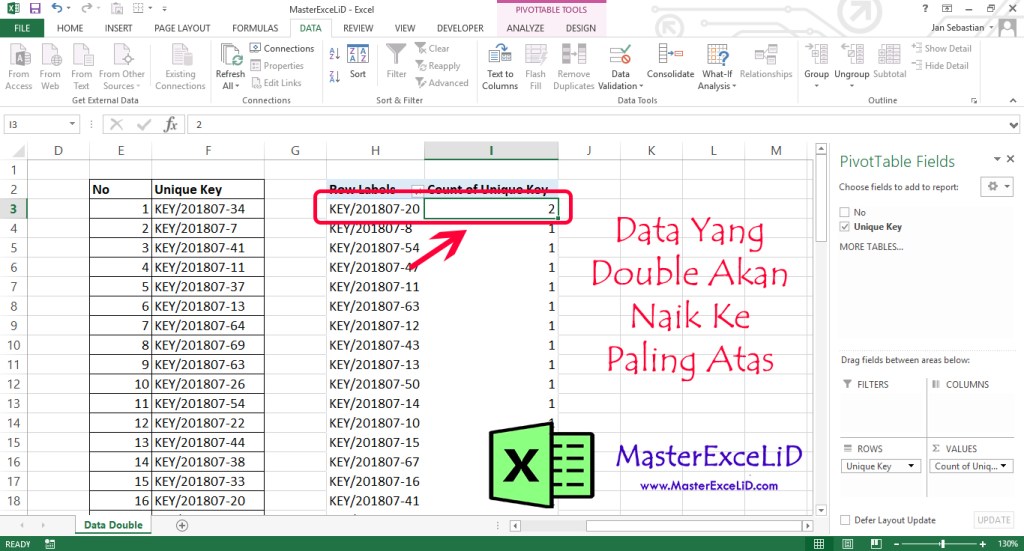Click zoom out minus button
Screen dimensions: 1024x551
point(897,544)
